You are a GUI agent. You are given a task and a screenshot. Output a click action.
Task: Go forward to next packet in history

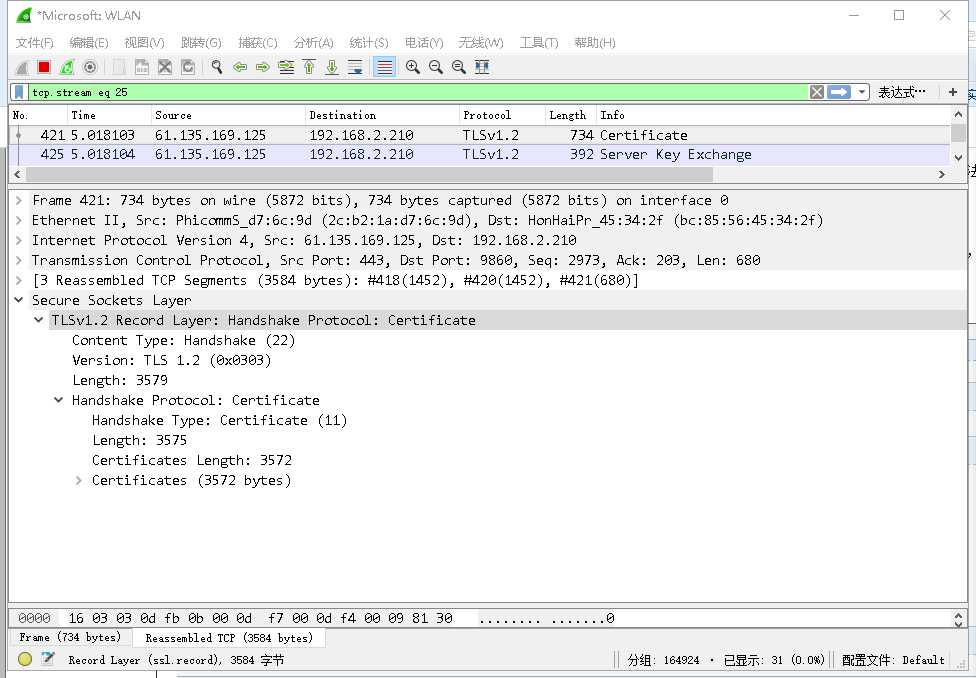click(263, 67)
